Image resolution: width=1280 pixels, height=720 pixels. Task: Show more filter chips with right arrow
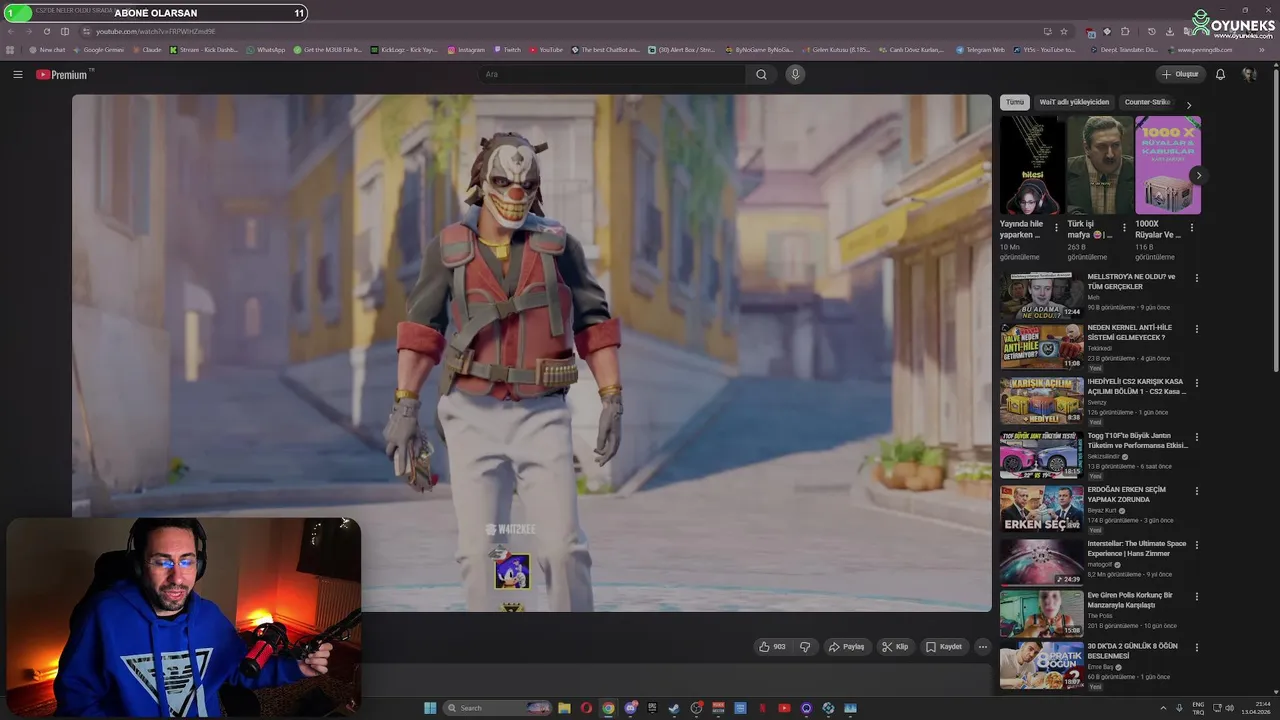1189,104
